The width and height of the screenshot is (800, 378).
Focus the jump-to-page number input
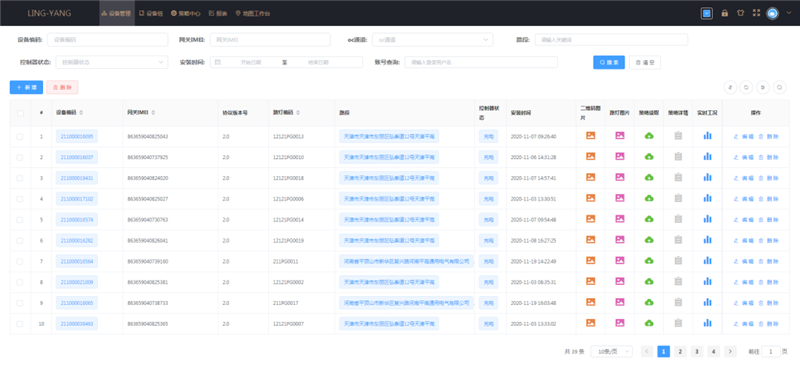point(770,351)
